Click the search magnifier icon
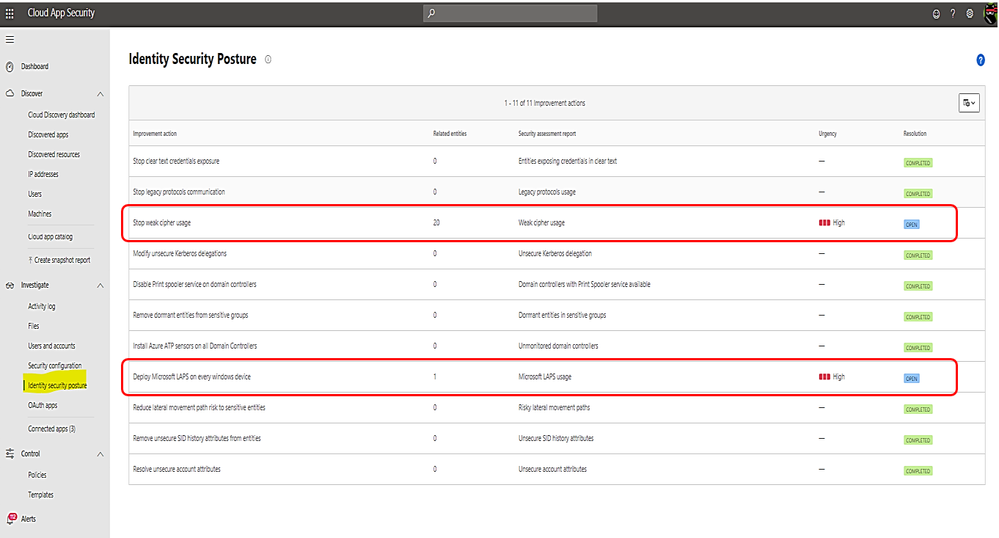 click(431, 13)
